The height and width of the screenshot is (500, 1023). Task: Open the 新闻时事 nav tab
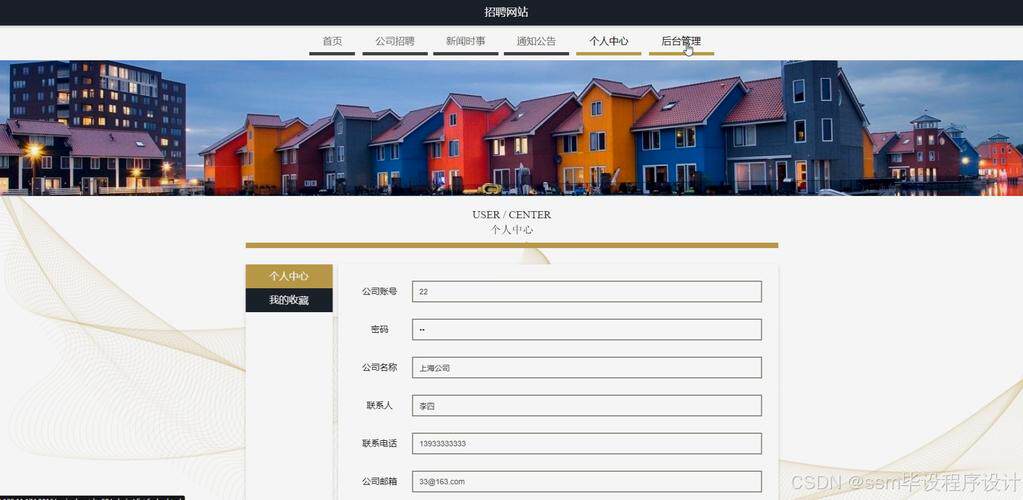pyautogui.click(x=466, y=41)
